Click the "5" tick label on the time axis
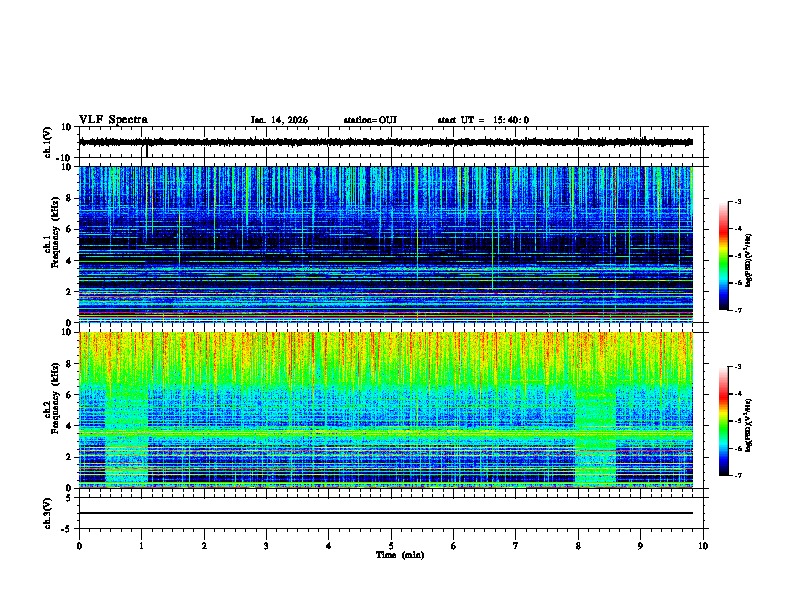 [x=391, y=546]
